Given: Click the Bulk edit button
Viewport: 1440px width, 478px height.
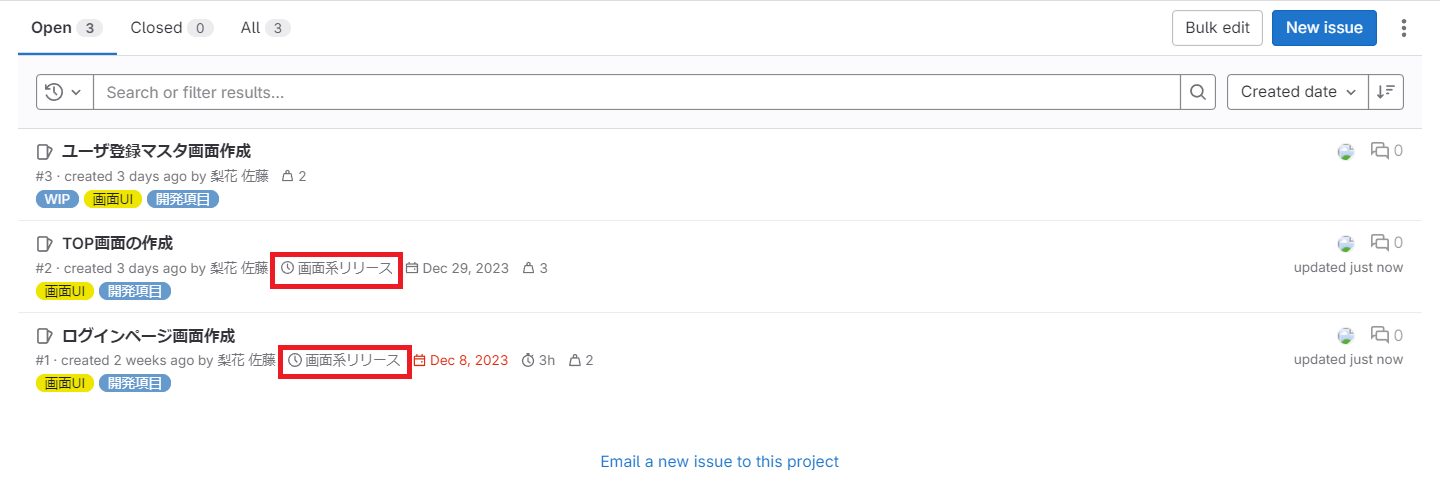Looking at the screenshot, I should tap(1217, 28).
